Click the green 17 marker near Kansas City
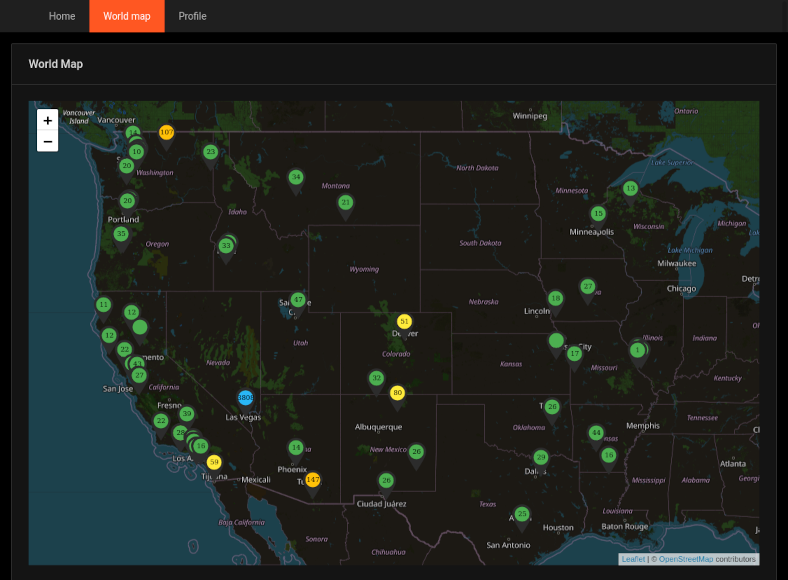 pos(574,353)
